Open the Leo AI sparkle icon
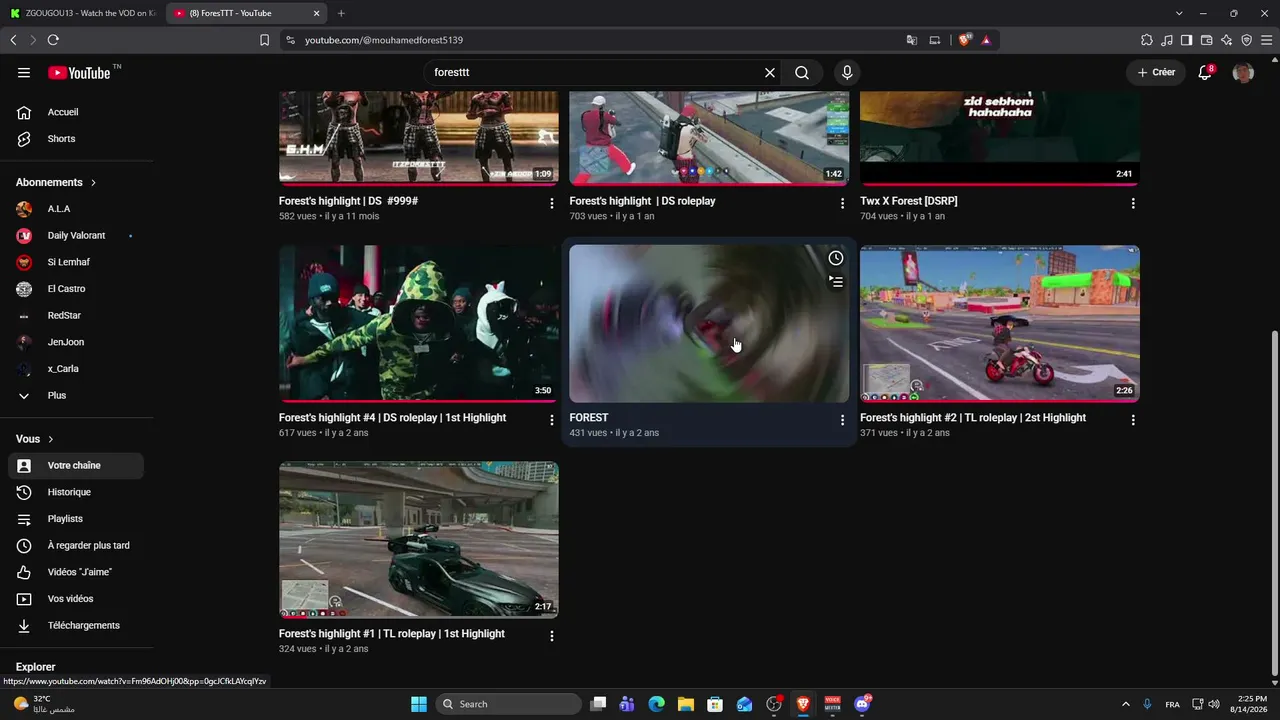Viewport: 1280px width, 720px height. [x=1227, y=40]
